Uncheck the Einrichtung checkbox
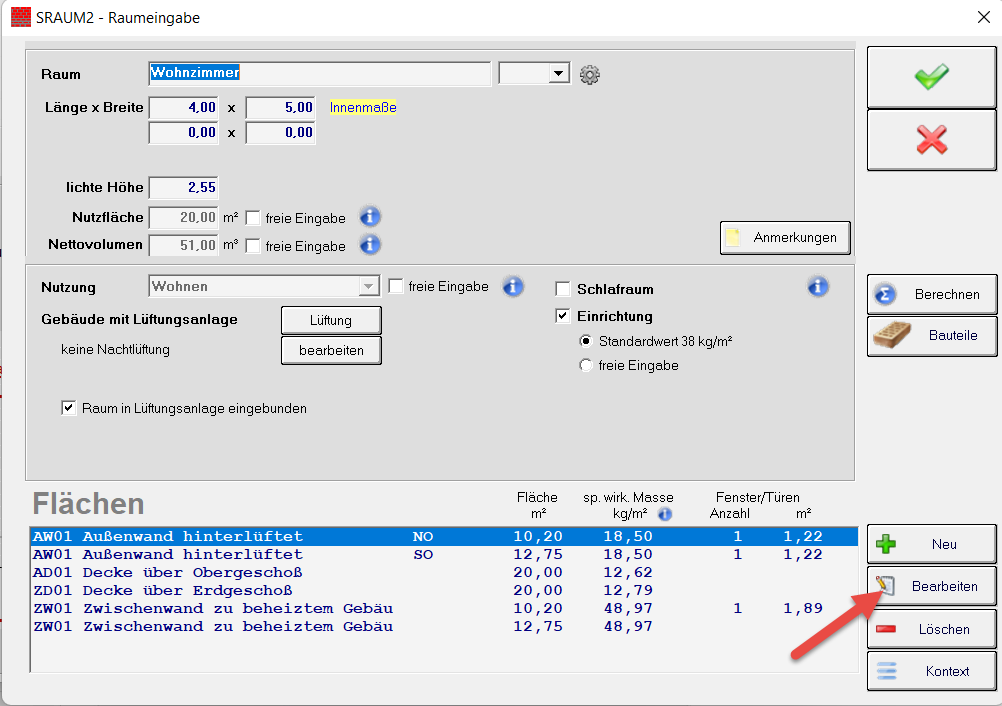Viewport: 1002px width, 706px height. tap(563, 316)
